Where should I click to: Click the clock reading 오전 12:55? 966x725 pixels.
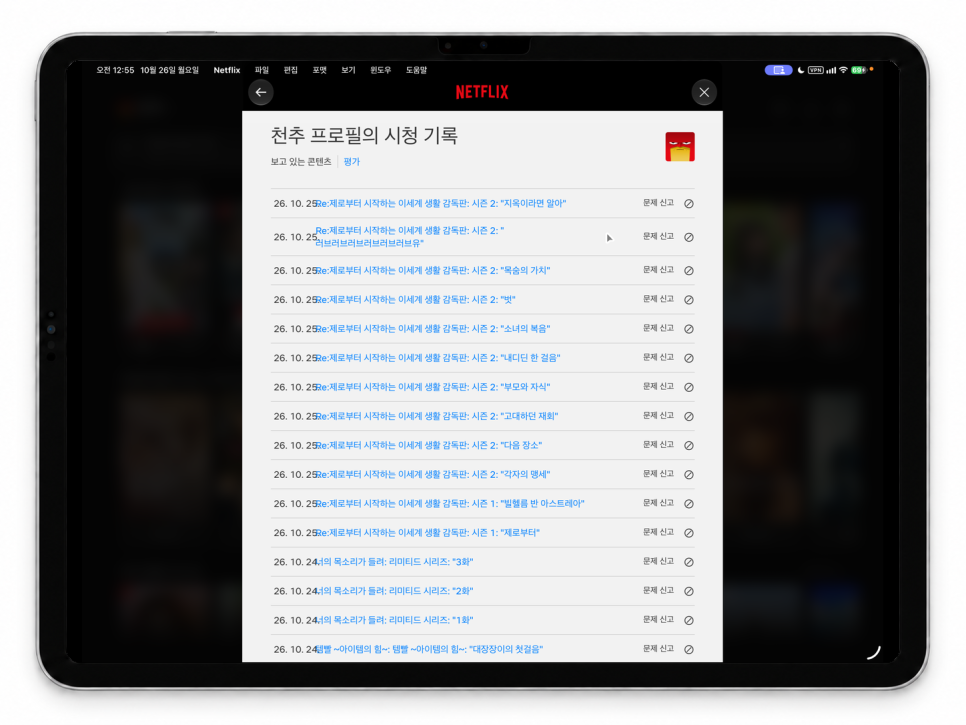[x=115, y=70]
